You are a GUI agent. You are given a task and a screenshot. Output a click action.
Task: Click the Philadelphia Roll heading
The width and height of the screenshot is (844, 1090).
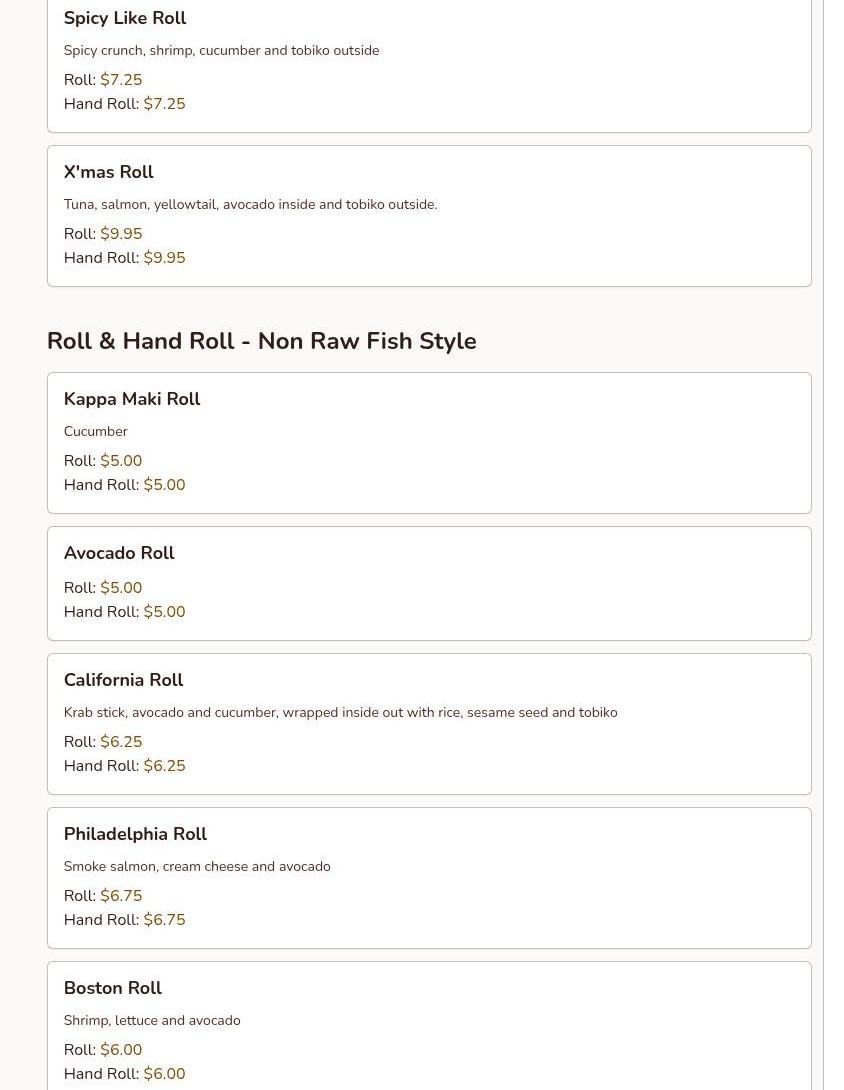pyautogui.click(x=135, y=834)
